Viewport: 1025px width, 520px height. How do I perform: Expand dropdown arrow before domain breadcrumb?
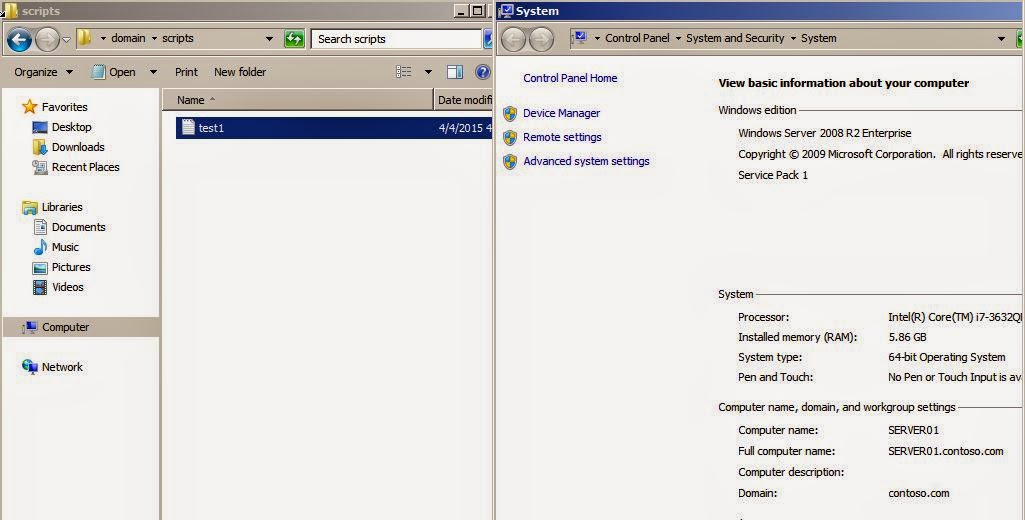(x=103, y=39)
